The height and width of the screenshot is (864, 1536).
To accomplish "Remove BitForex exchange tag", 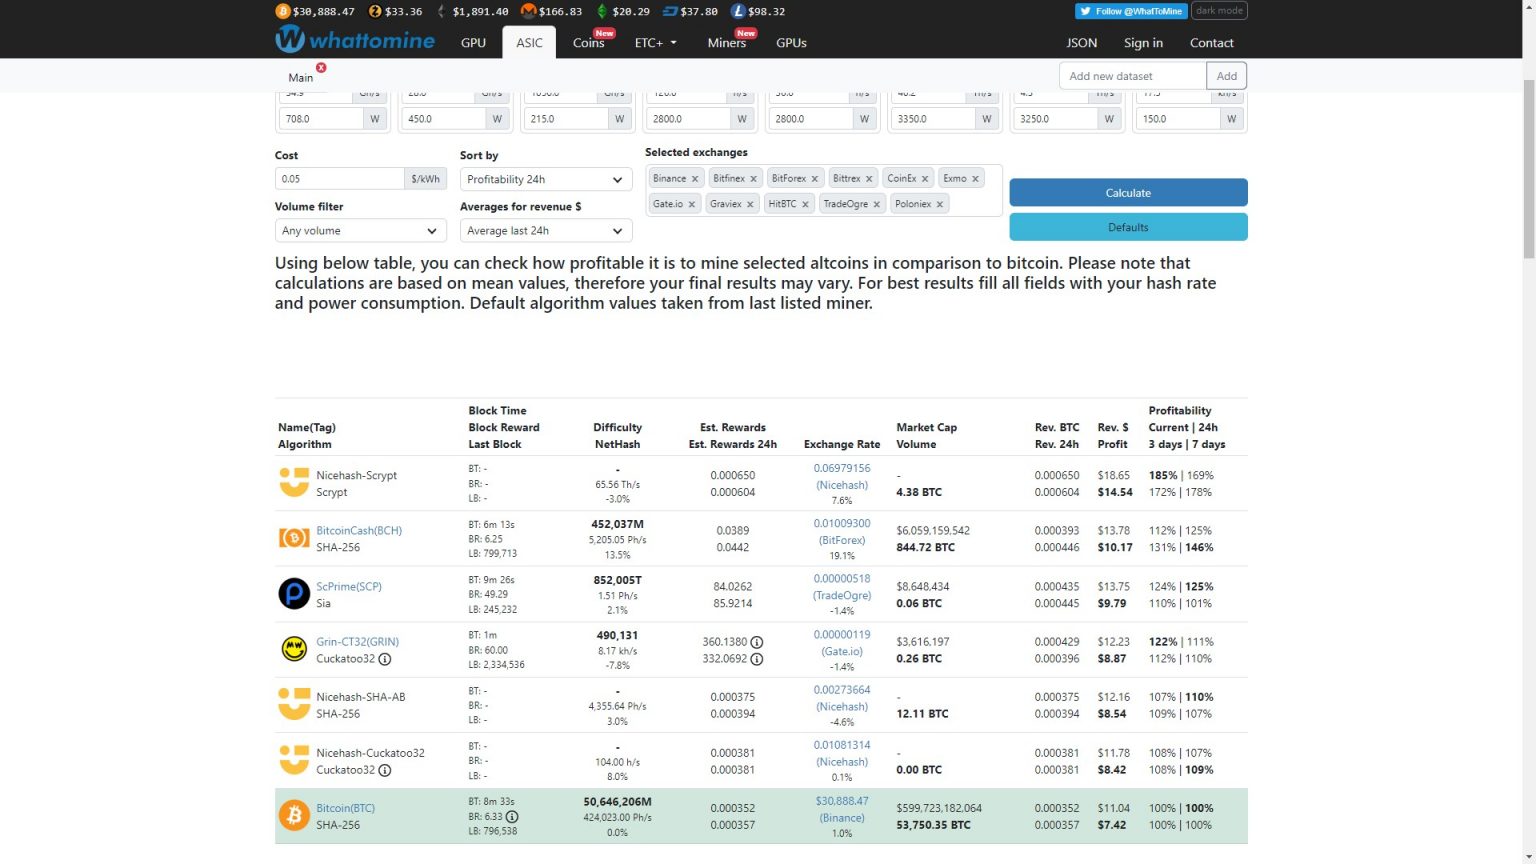I will point(815,179).
